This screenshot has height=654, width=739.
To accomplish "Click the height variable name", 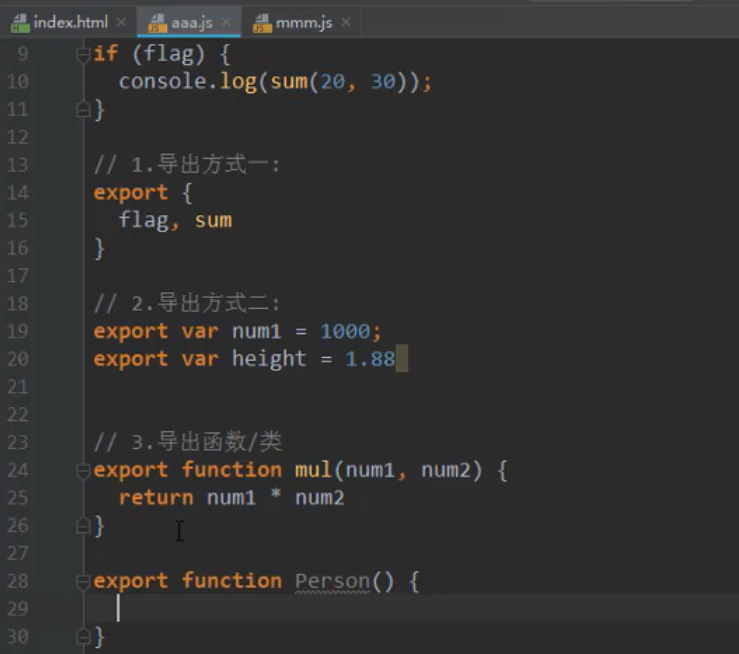I will coord(269,360).
